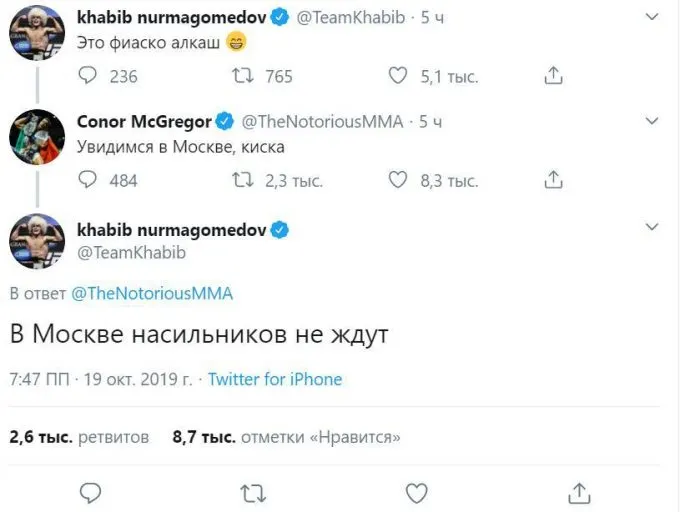View the 8,7 тыс. likes list
680x512 pixels.
tap(286, 437)
